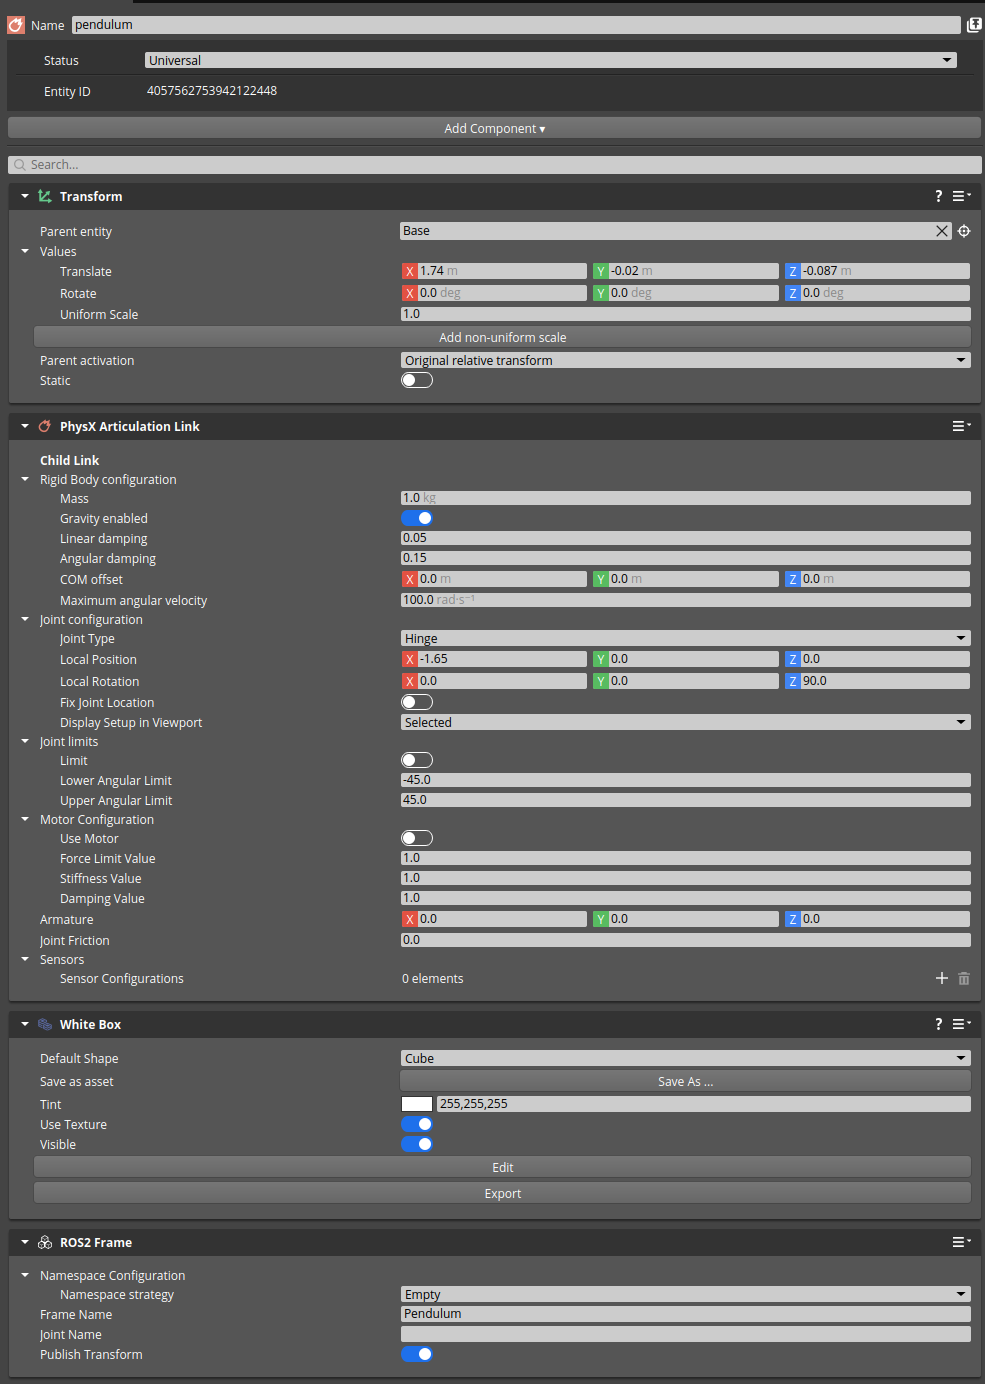
Task: Click the white Tint color swatch
Action: point(416,1103)
